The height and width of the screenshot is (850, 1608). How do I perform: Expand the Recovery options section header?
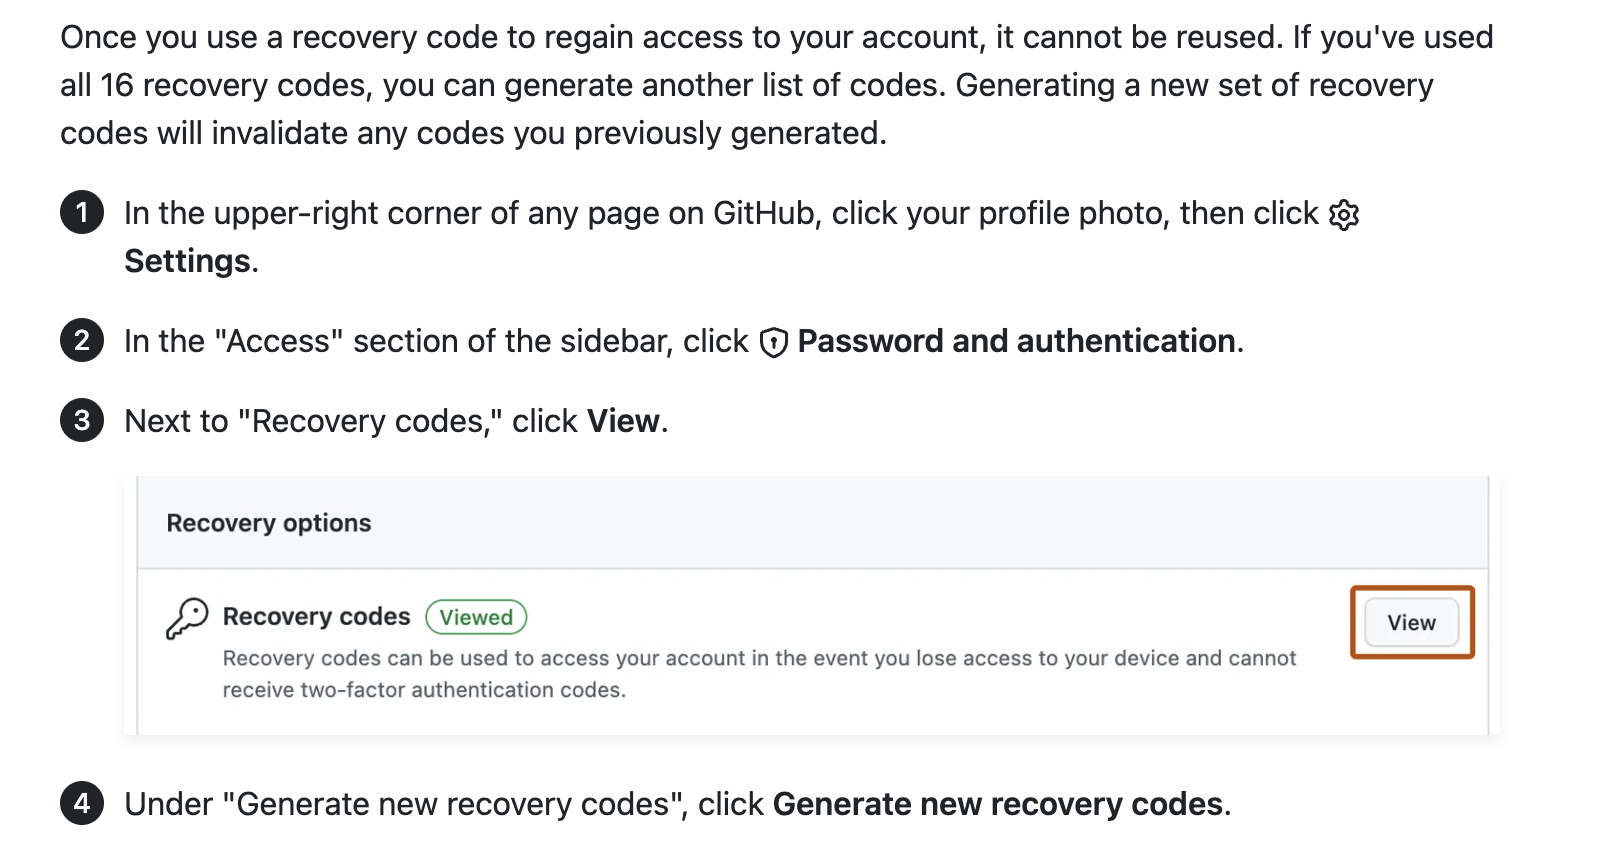click(x=268, y=522)
